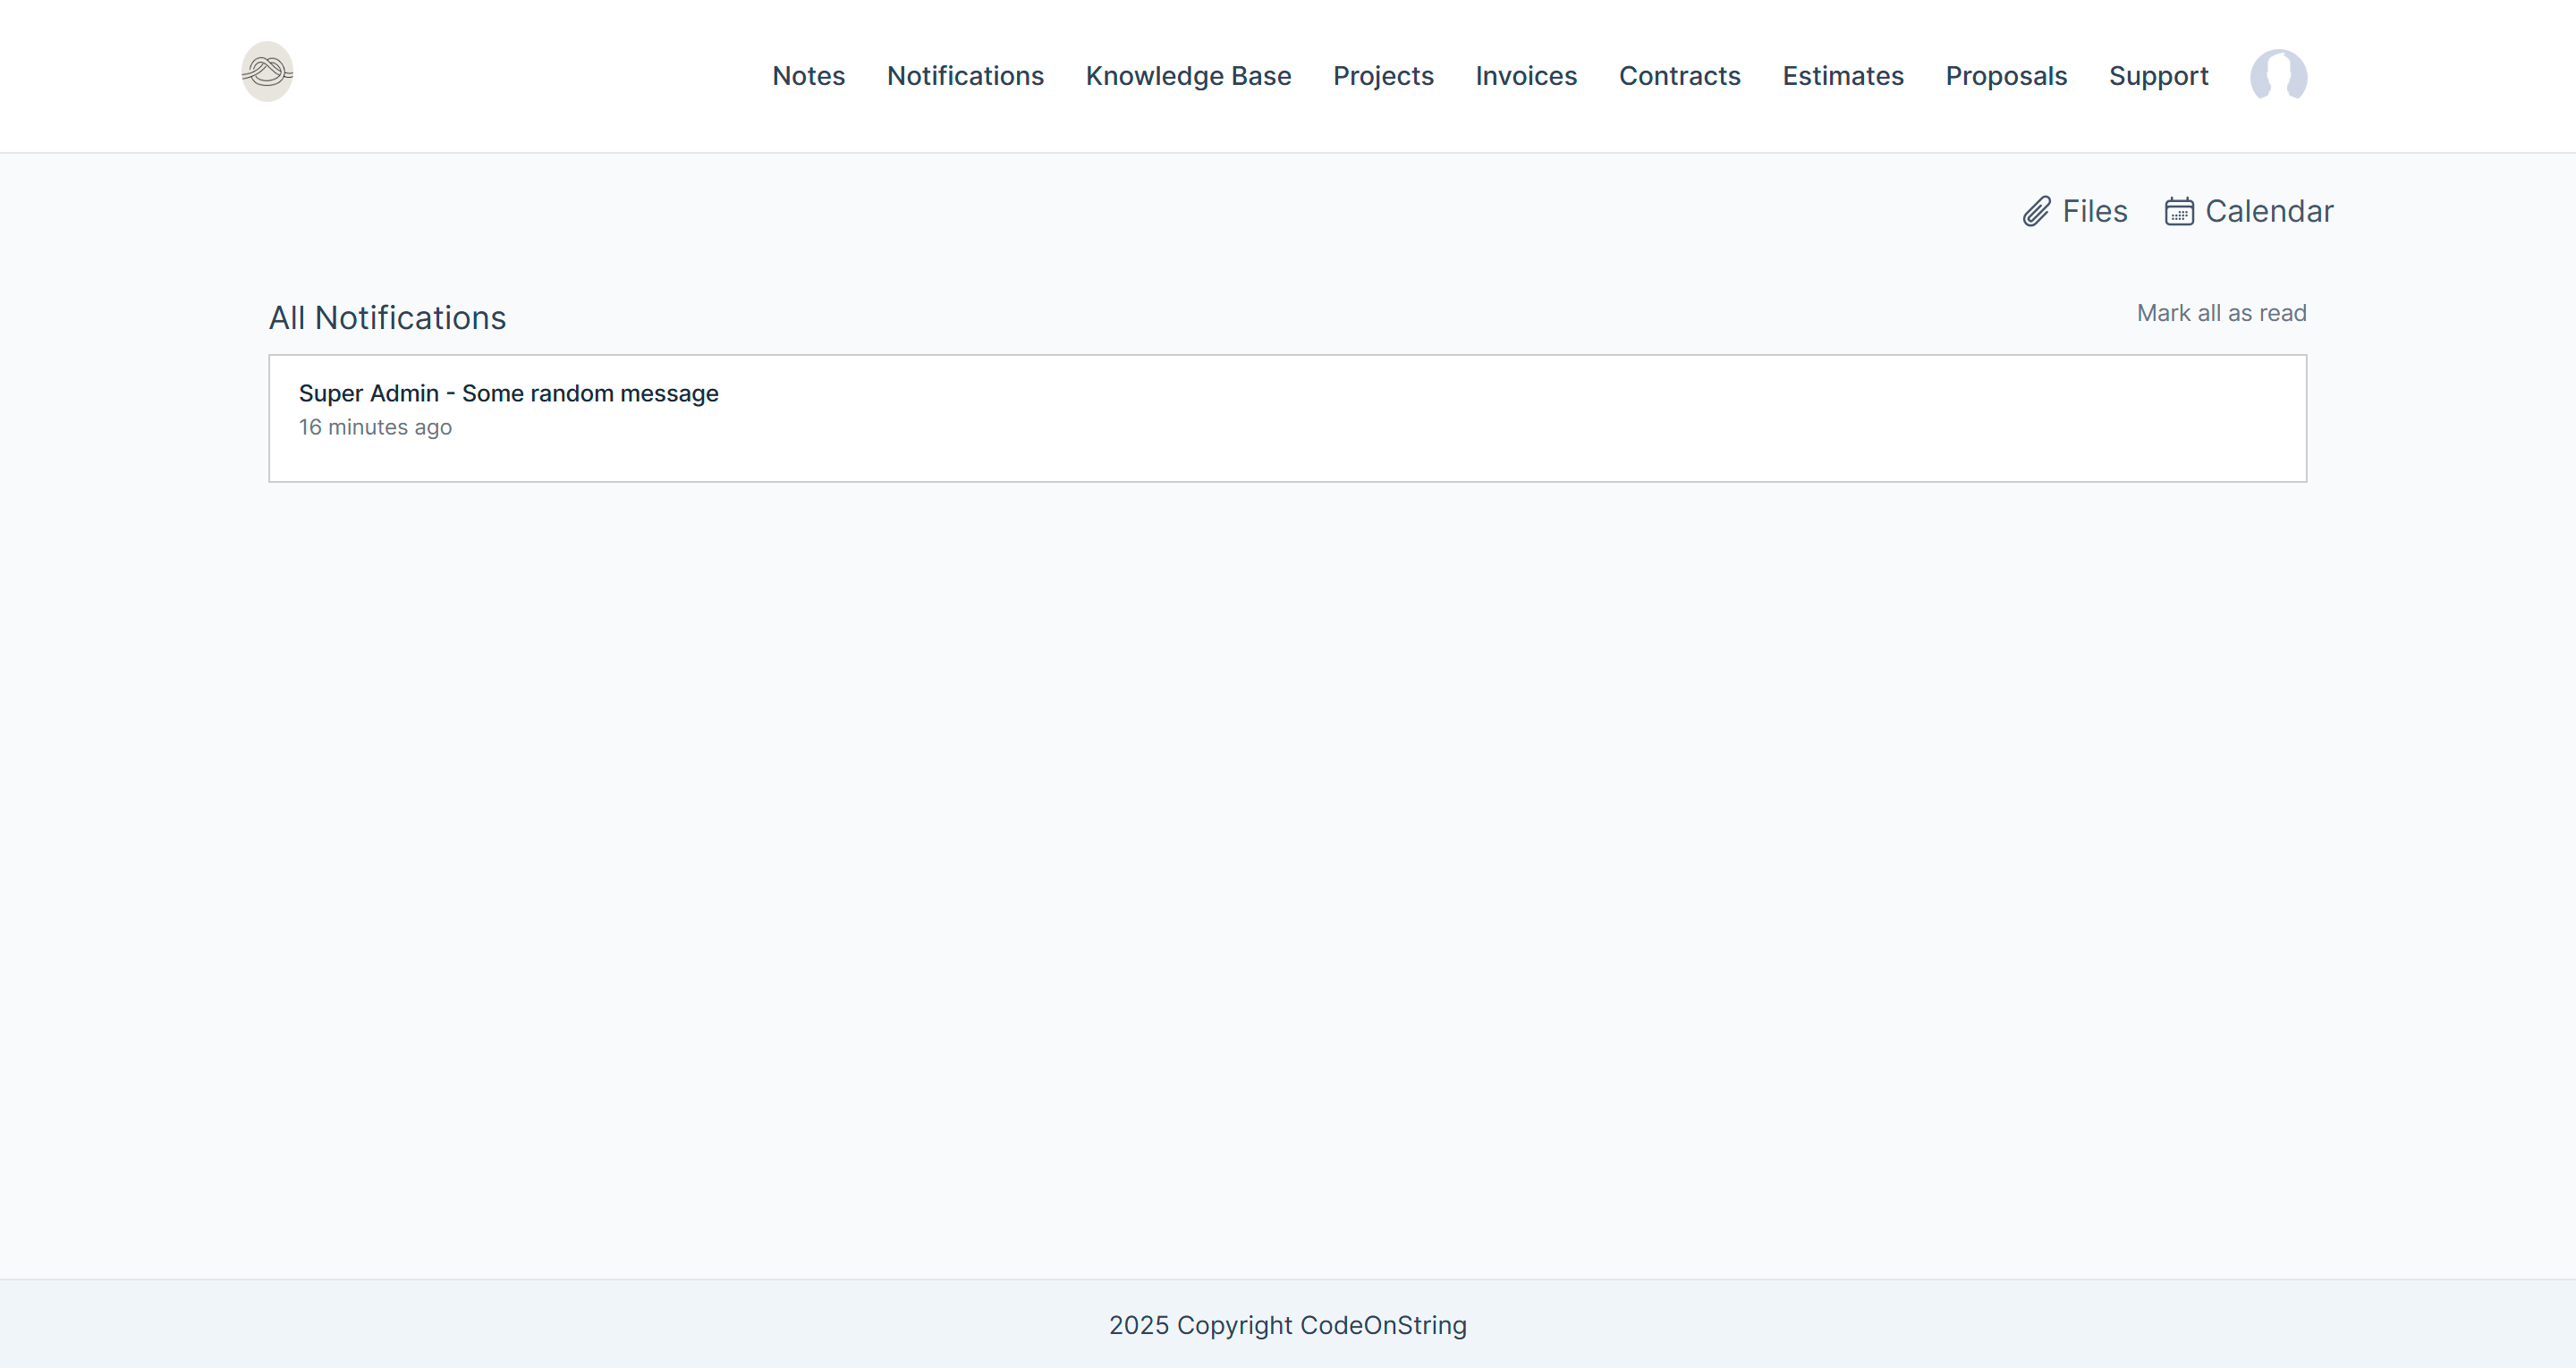The height and width of the screenshot is (1368, 2576).
Task: Open the Calendar link text
Action: 2268,212
